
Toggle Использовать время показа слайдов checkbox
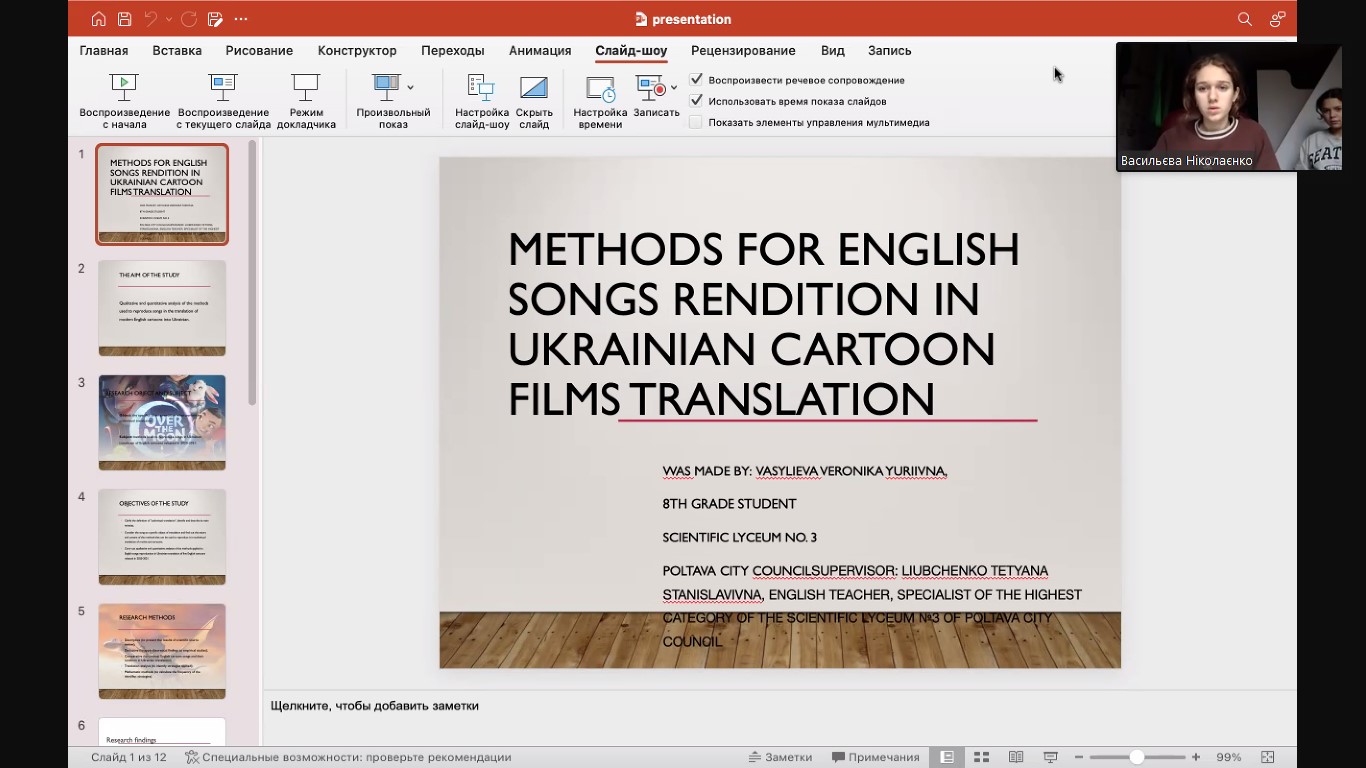click(697, 101)
